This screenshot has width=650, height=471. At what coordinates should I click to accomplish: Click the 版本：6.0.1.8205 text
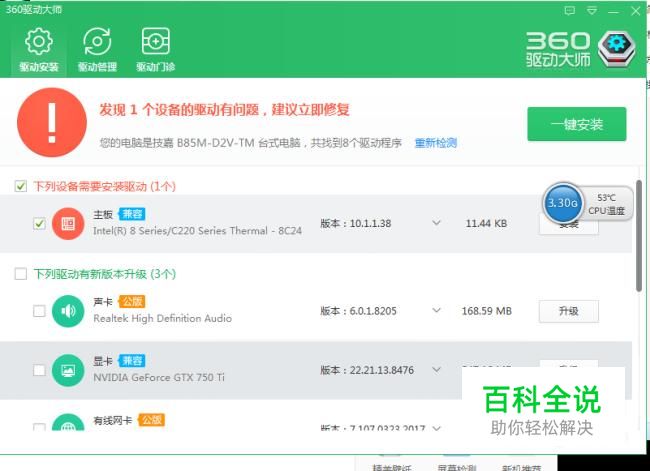click(359, 311)
